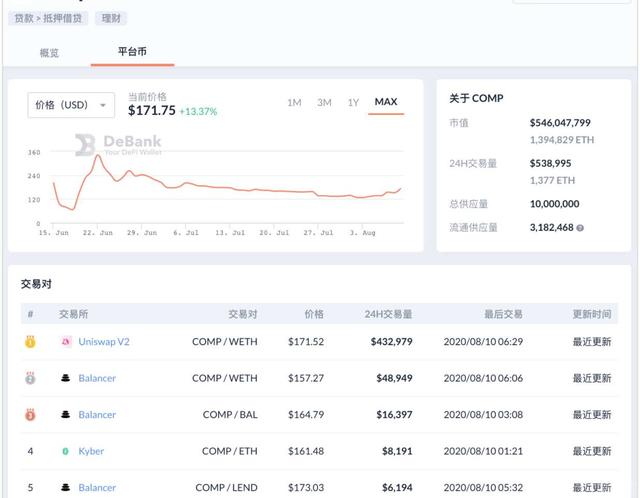640x498 pixels.
Task: Click the rank number 5 cell
Action: click(30, 487)
